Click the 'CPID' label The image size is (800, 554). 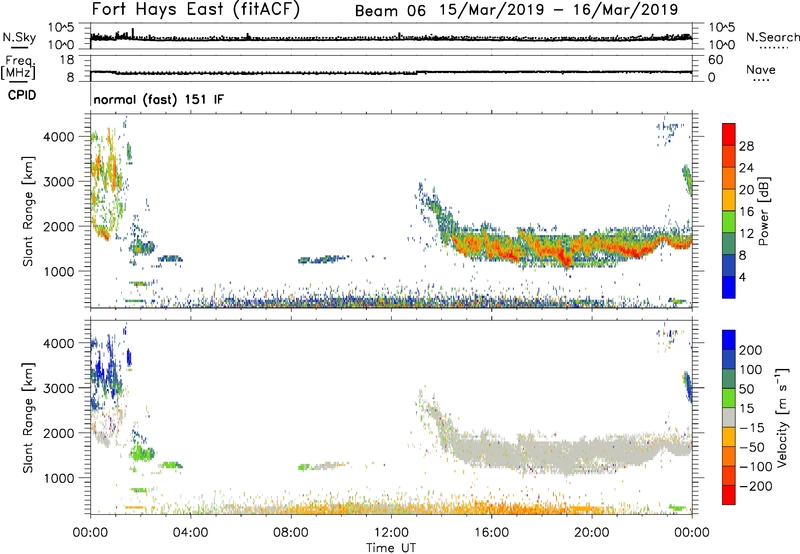[22, 95]
